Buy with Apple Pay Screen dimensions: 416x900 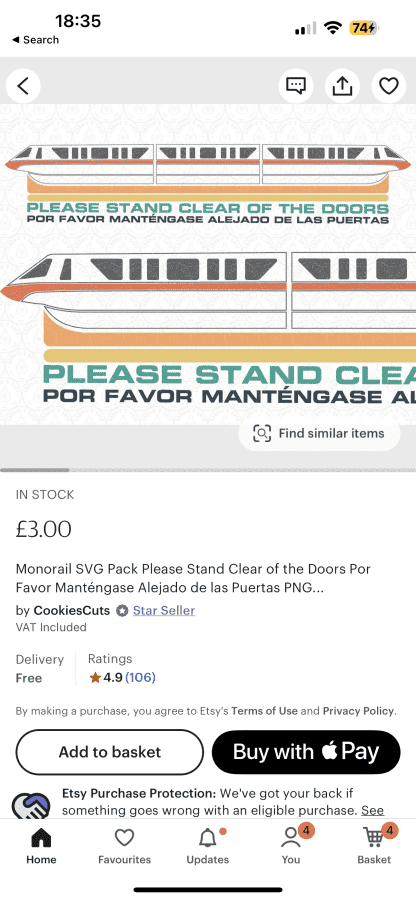(x=306, y=752)
